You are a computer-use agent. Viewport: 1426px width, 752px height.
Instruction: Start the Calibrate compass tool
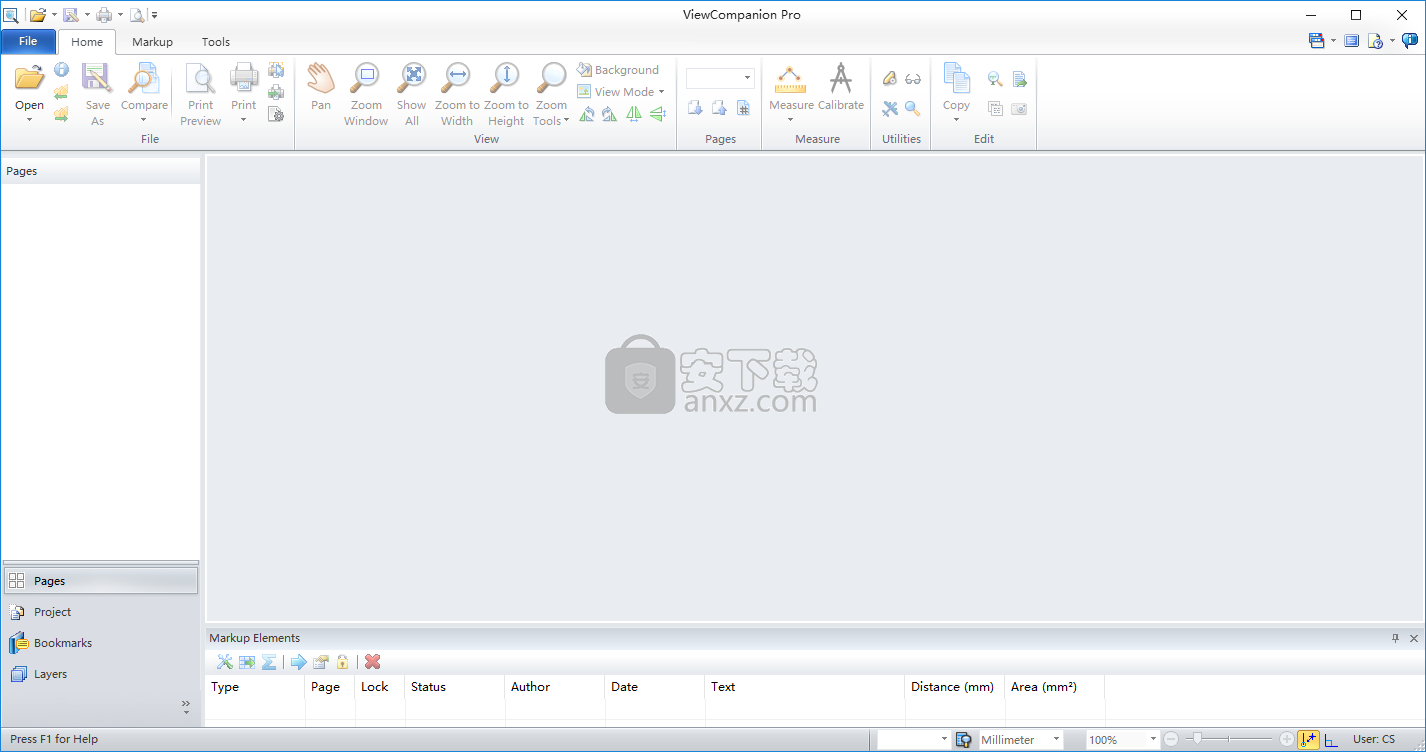click(841, 87)
